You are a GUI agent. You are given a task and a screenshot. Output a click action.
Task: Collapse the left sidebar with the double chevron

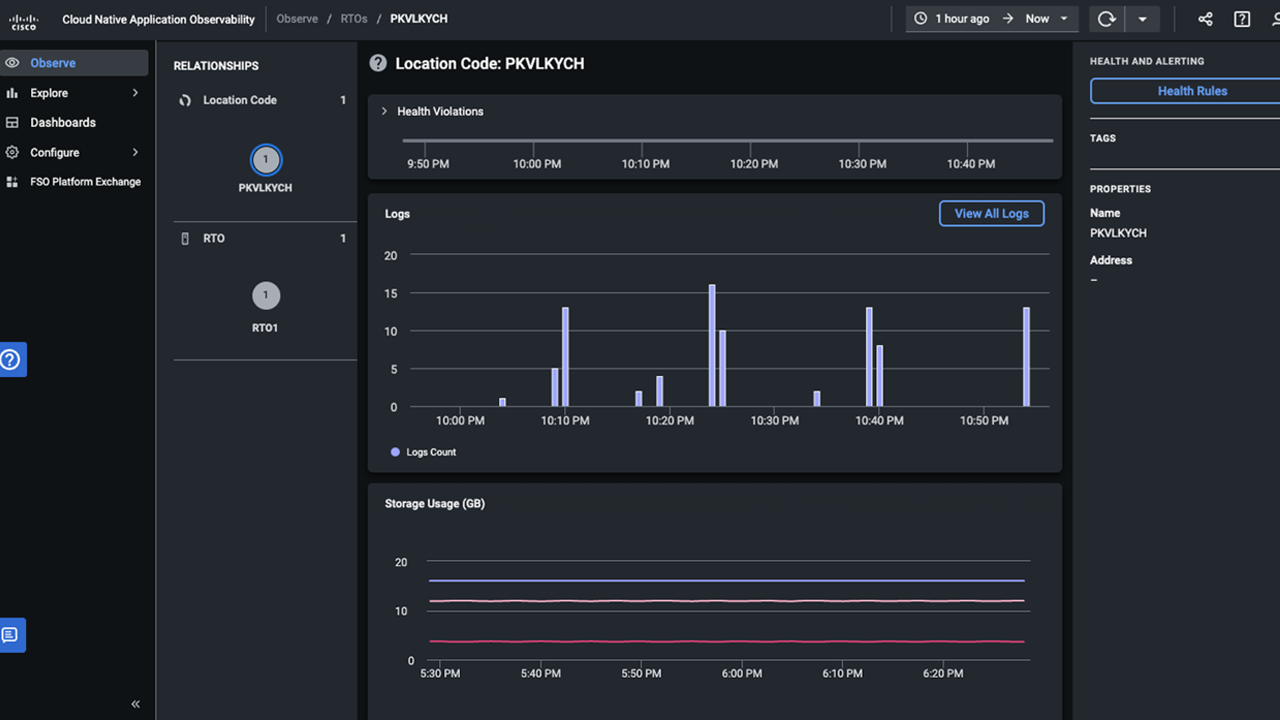pos(135,703)
